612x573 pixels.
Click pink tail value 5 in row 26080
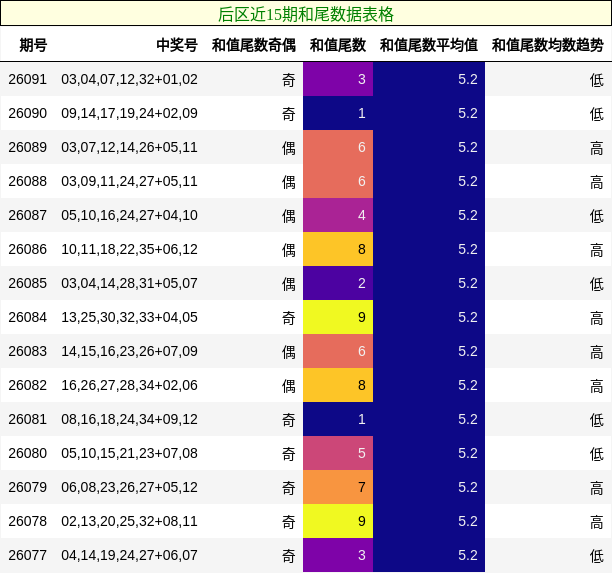coord(338,453)
